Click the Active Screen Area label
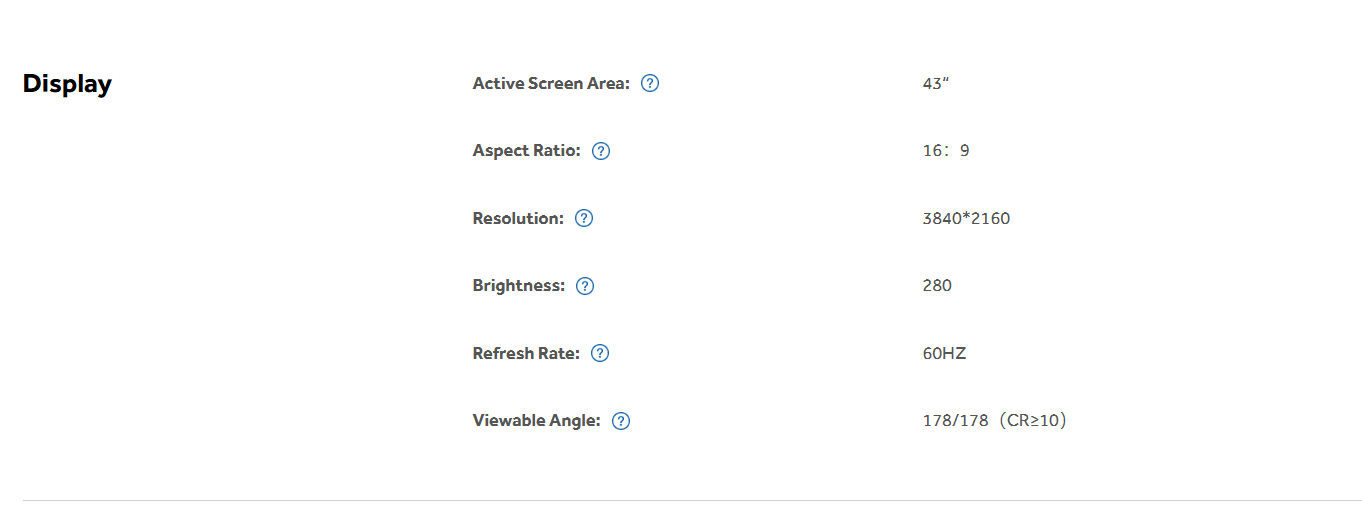1362x516 pixels. [551, 83]
